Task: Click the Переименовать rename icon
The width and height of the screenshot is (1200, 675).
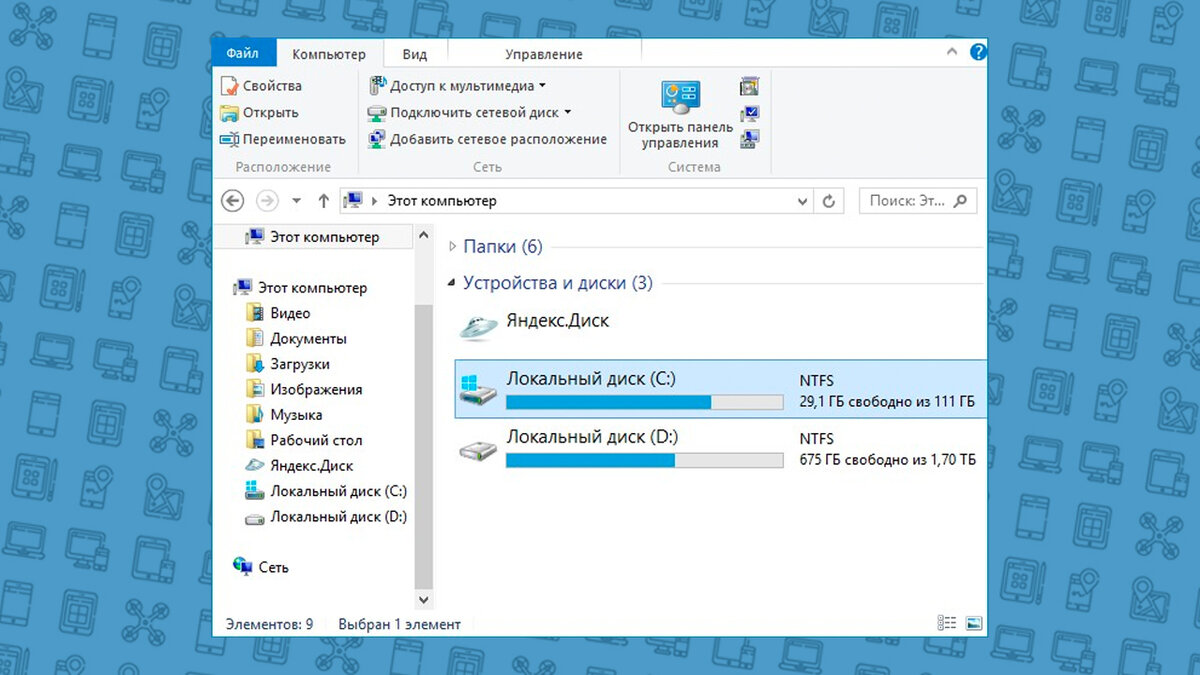Action: (x=229, y=139)
